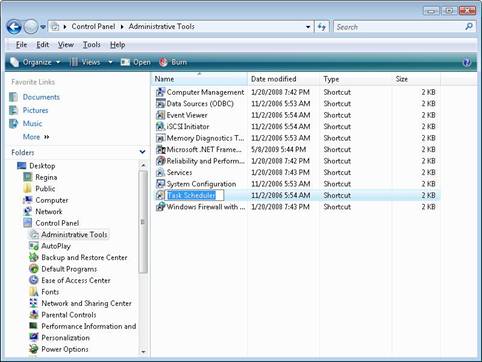Expand the Organize toolbar dropdown
This screenshot has width=482, height=362.
pyautogui.click(x=35, y=62)
